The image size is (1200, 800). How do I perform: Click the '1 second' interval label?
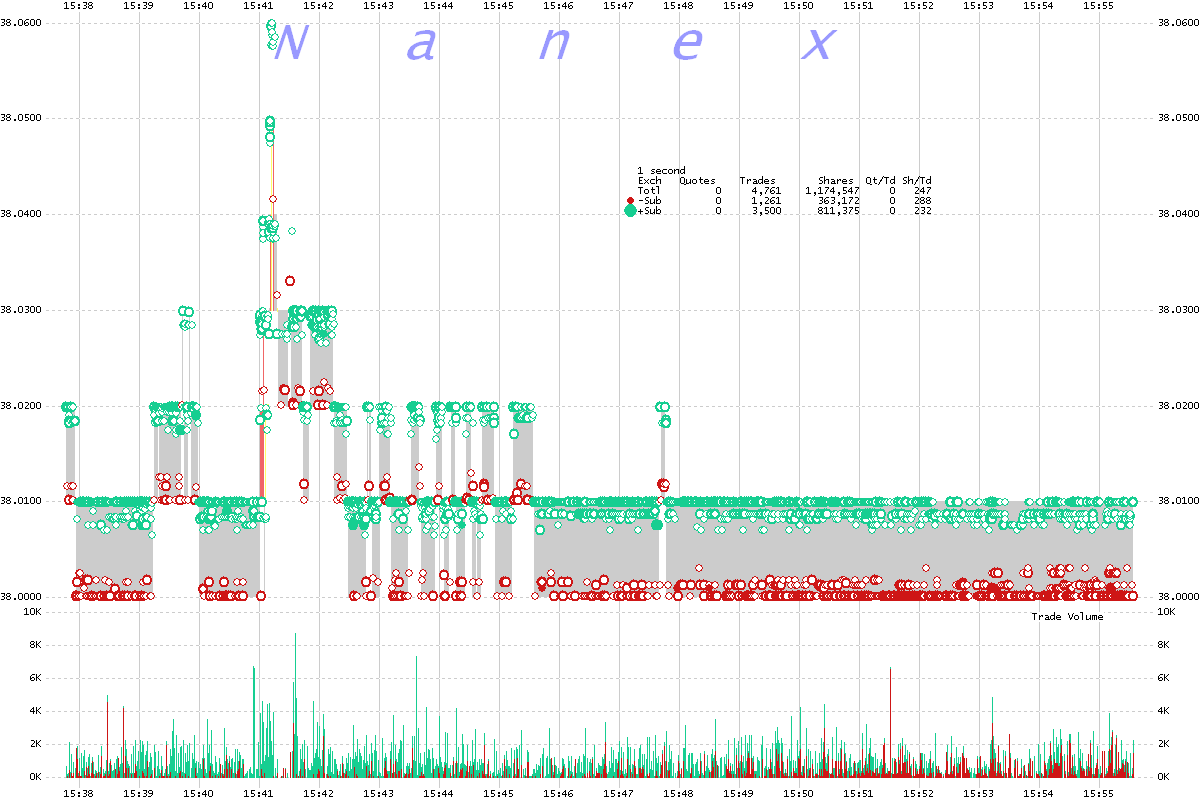[x=661, y=171]
